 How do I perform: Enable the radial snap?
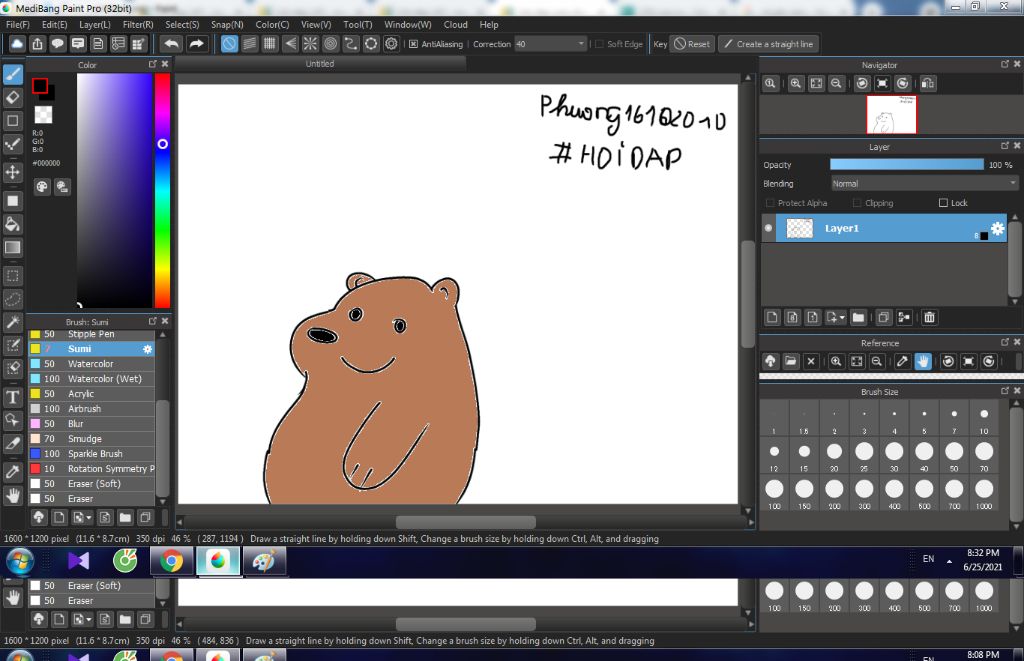click(310, 44)
